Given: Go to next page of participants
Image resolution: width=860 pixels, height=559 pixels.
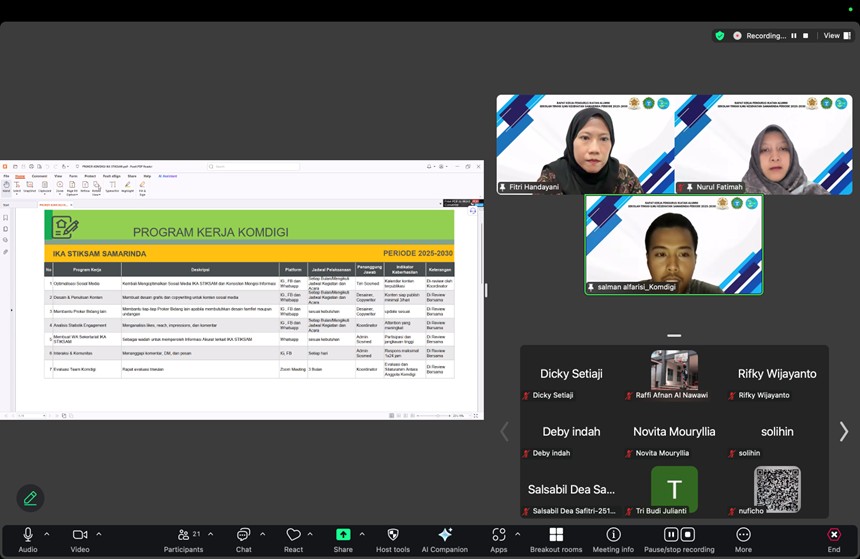Looking at the screenshot, I should point(843,431).
